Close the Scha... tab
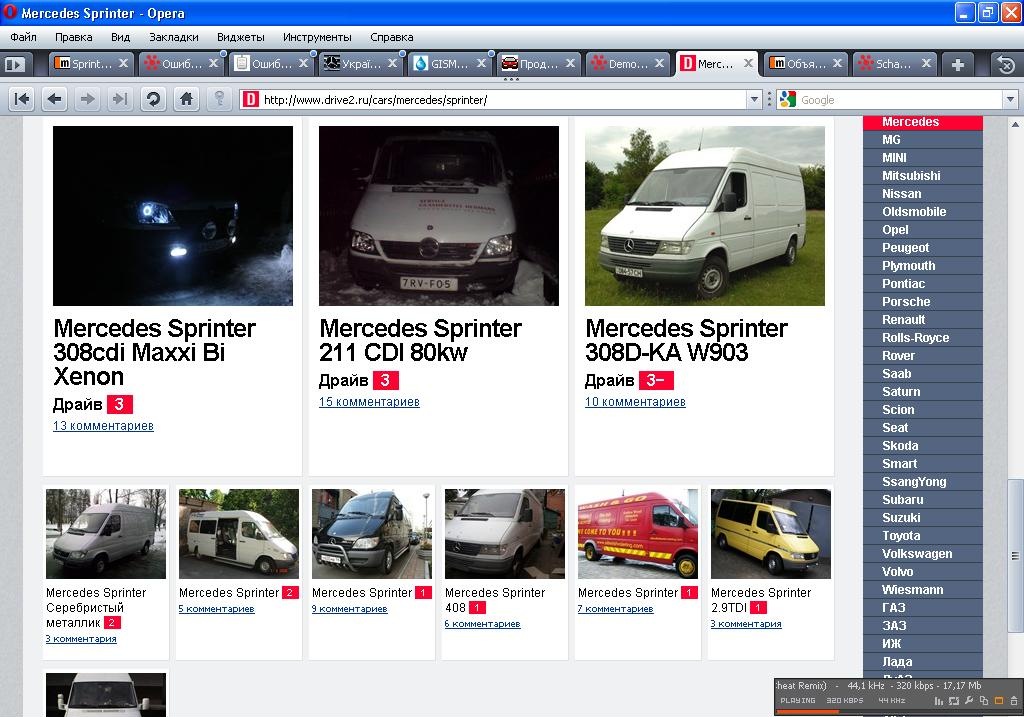The image size is (1024, 717). coord(926,63)
